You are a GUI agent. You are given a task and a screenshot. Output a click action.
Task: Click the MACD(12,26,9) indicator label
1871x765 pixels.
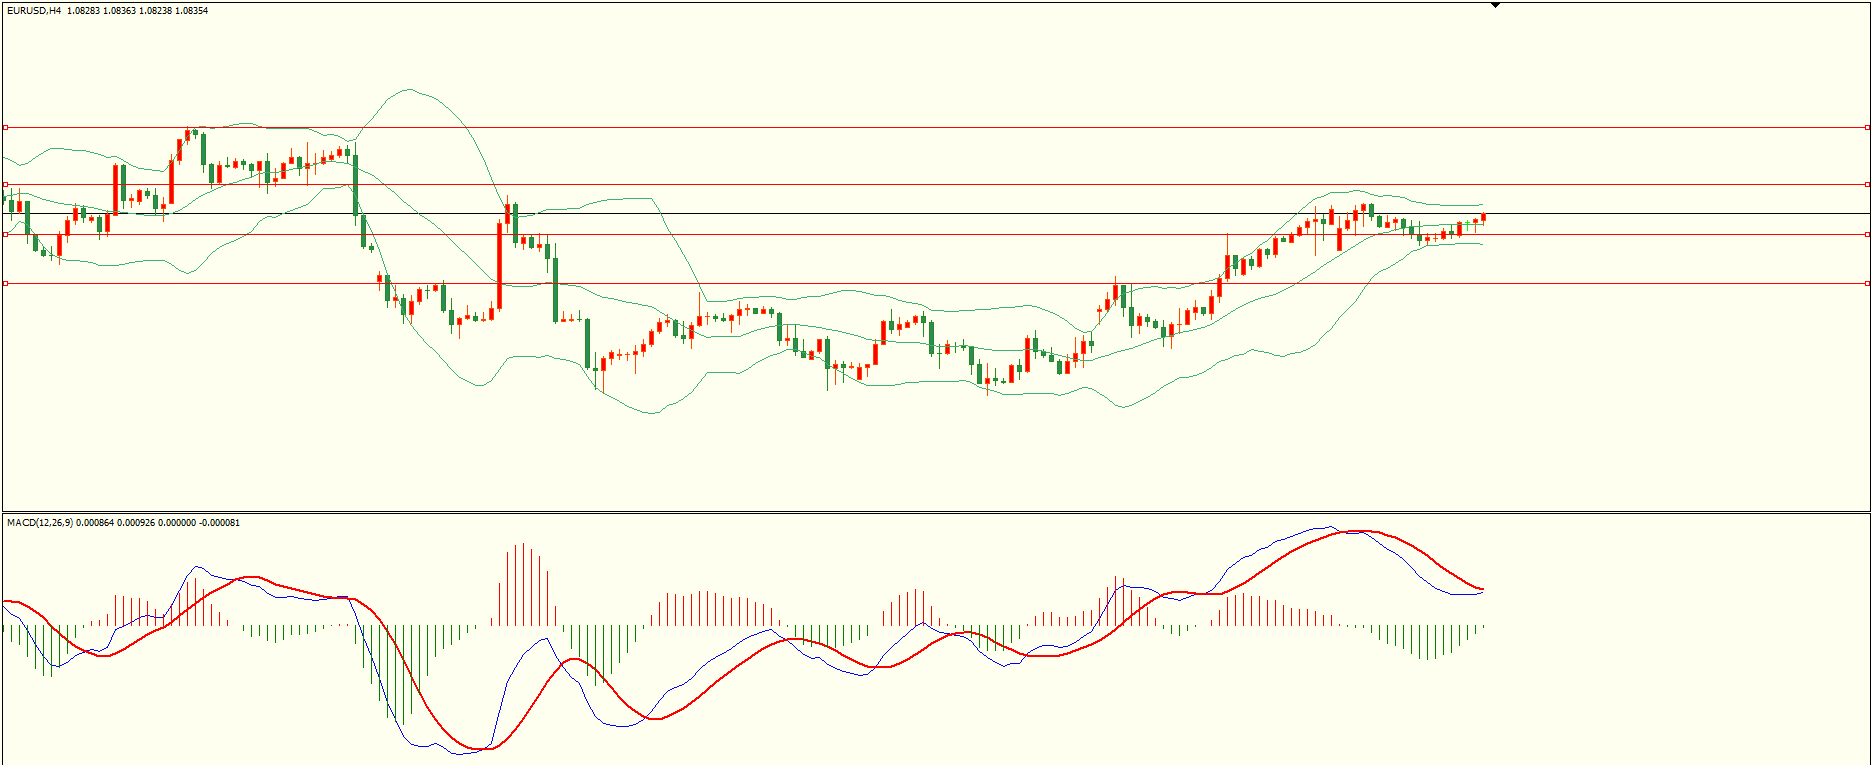click(39, 523)
